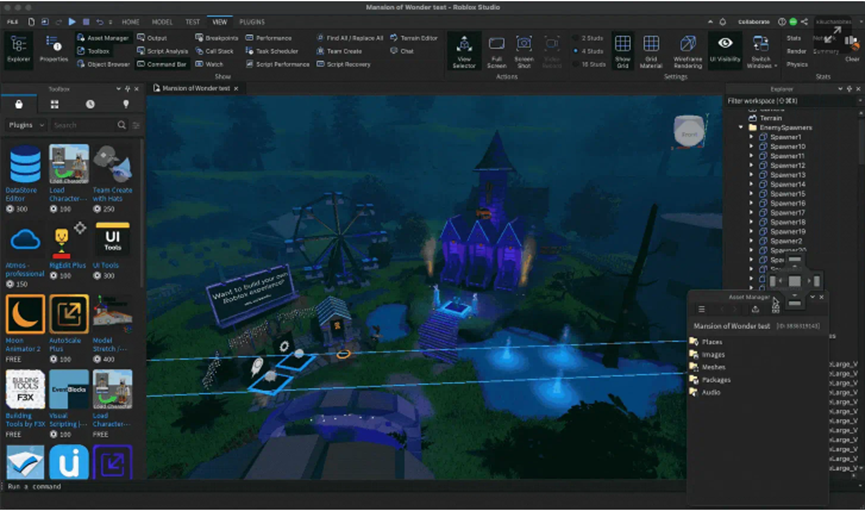Screen dimensions: 865x511
Task: Click the Collaborate button
Action: coord(754,22)
